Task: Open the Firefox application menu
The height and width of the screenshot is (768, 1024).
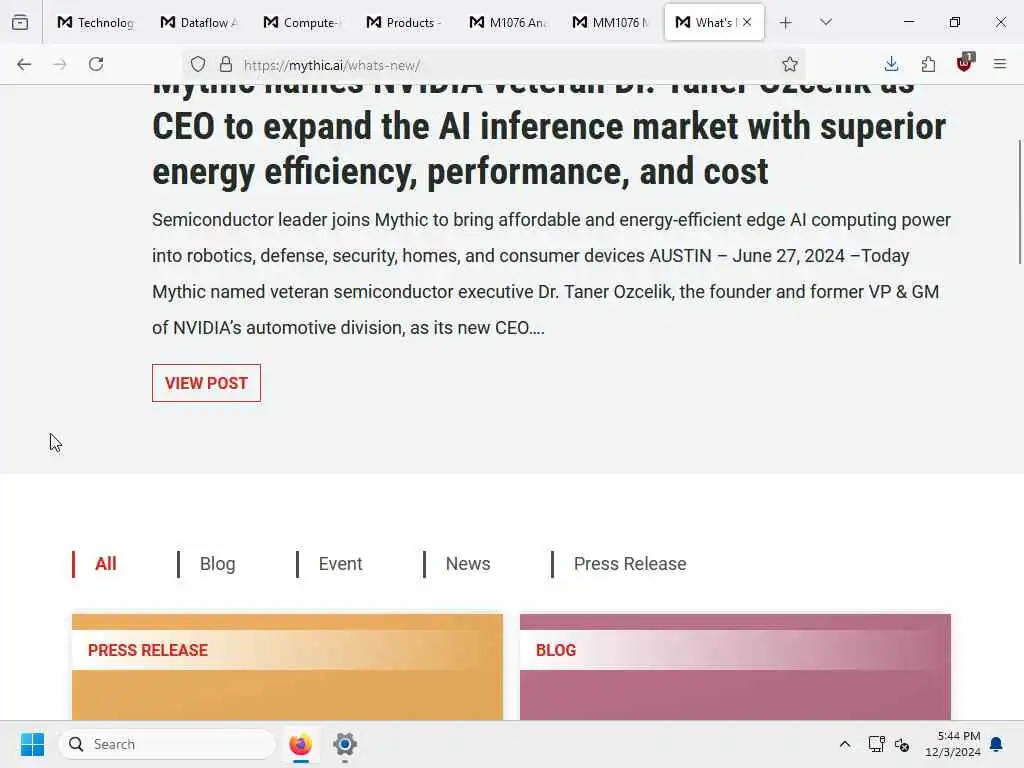Action: click(x=999, y=64)
